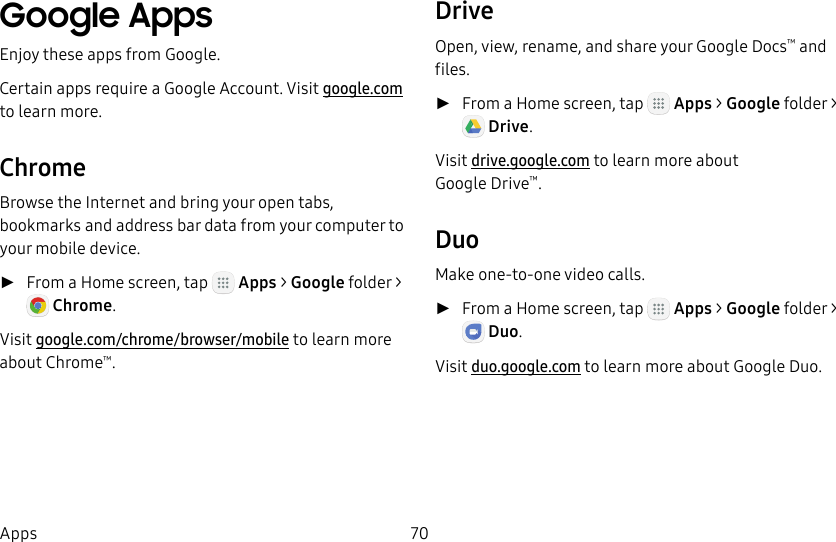This screenshot has width=836, height=542.
Task: Open the google.com/chrome/browser/mobile link
Action: [162, 339]
